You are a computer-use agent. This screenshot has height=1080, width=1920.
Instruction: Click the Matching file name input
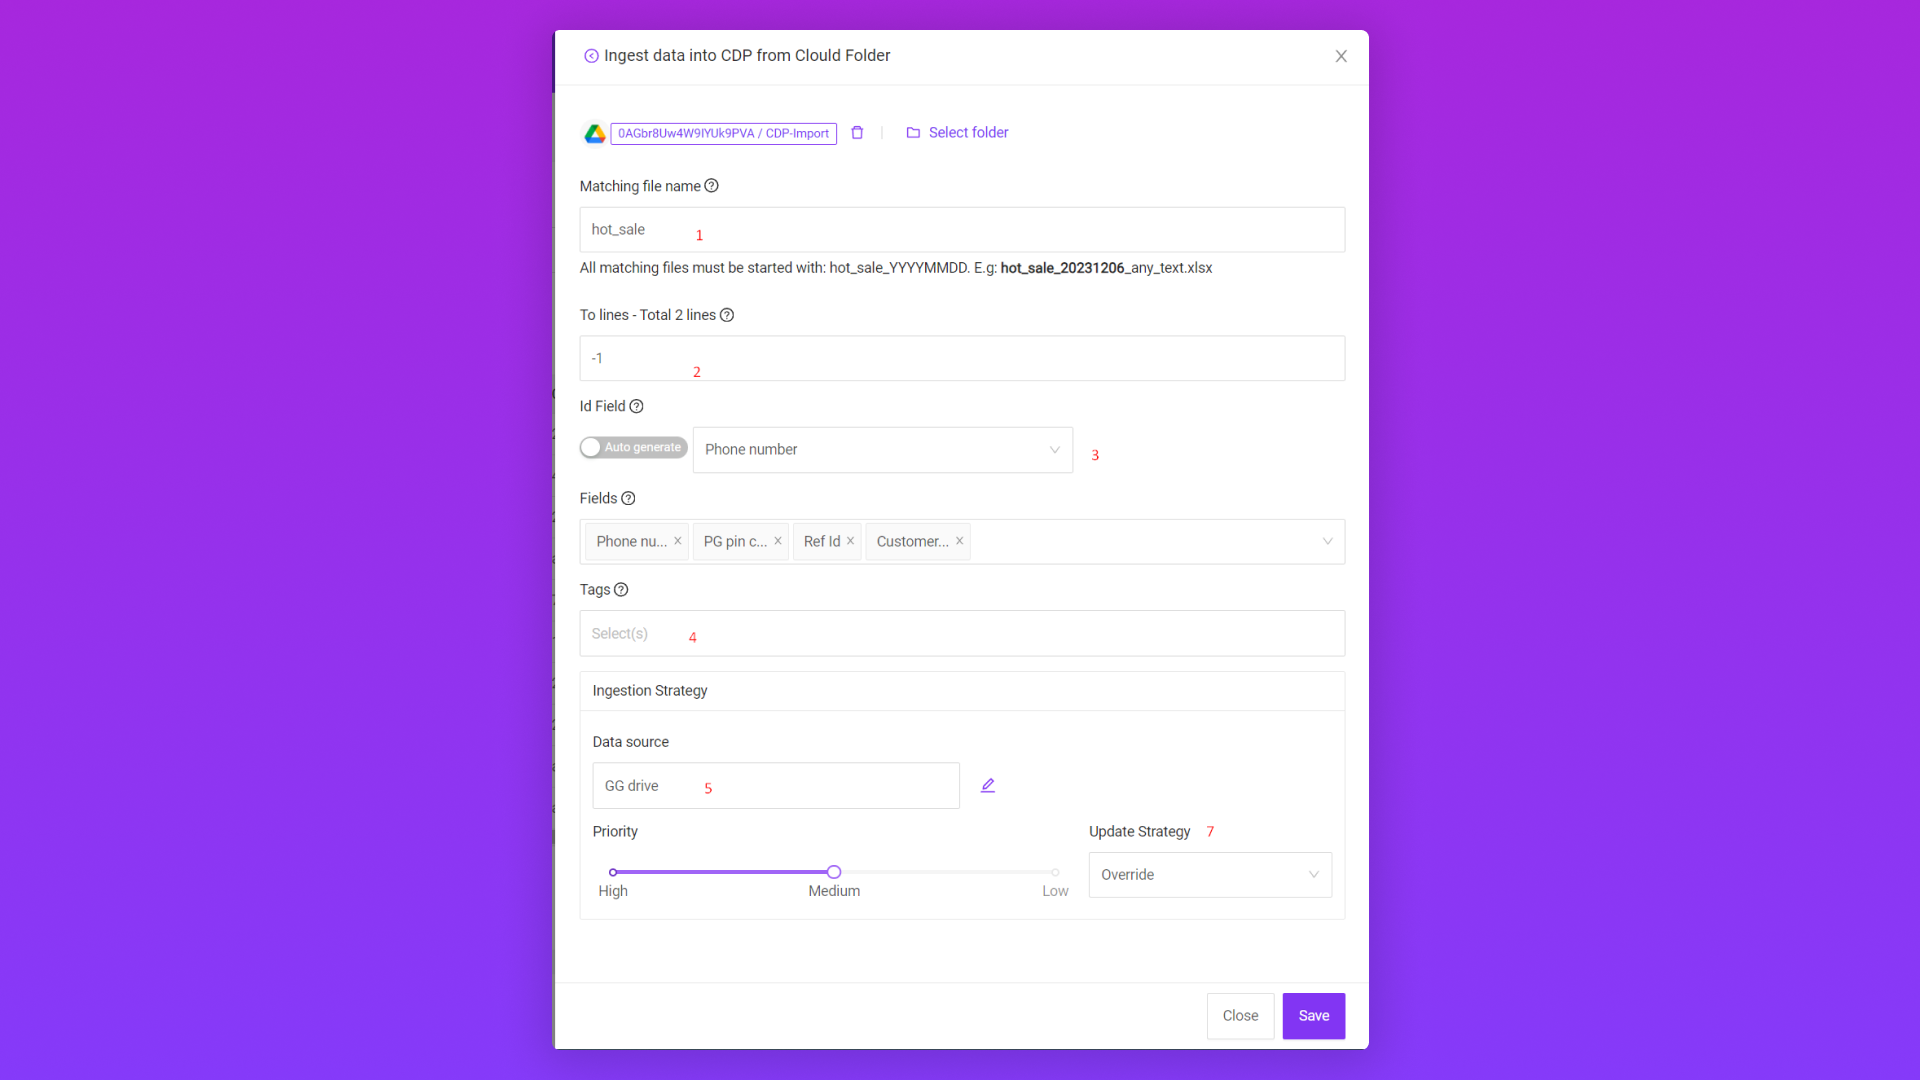point(960,230)
